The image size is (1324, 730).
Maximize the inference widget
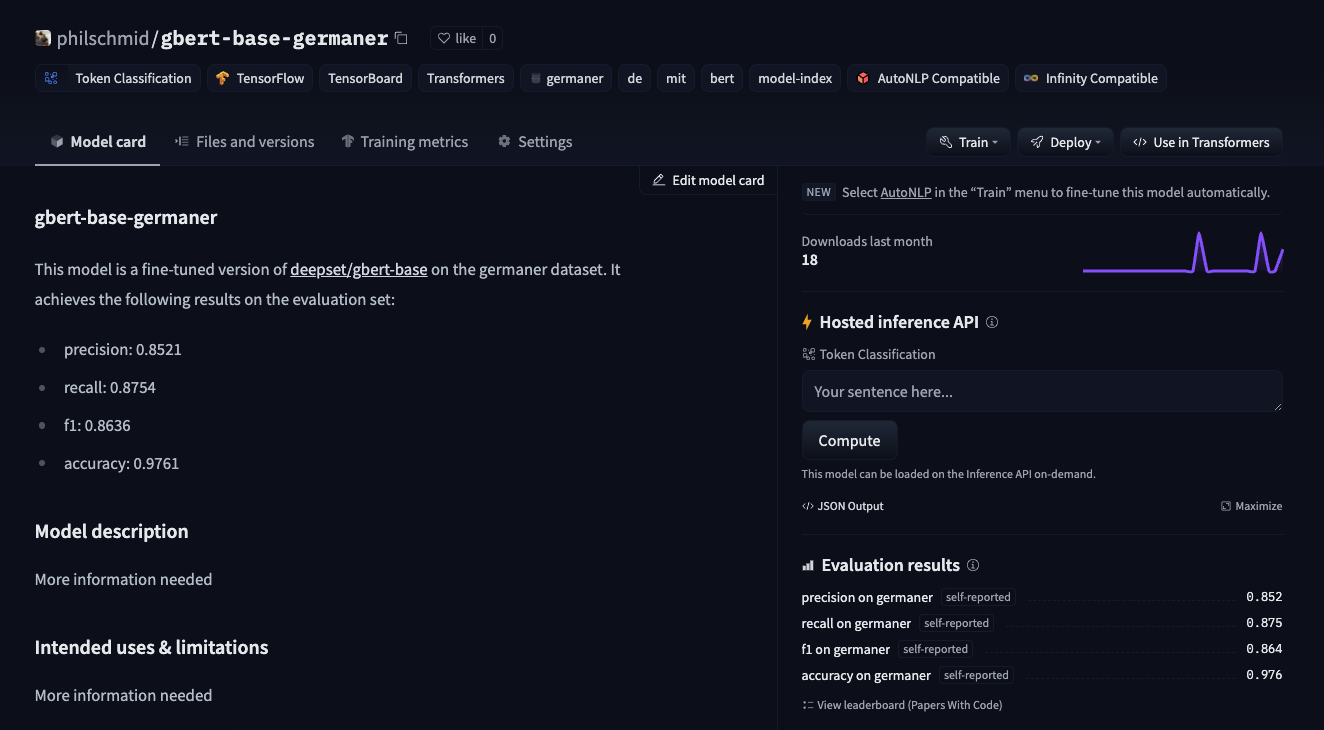click(1251, 506)
